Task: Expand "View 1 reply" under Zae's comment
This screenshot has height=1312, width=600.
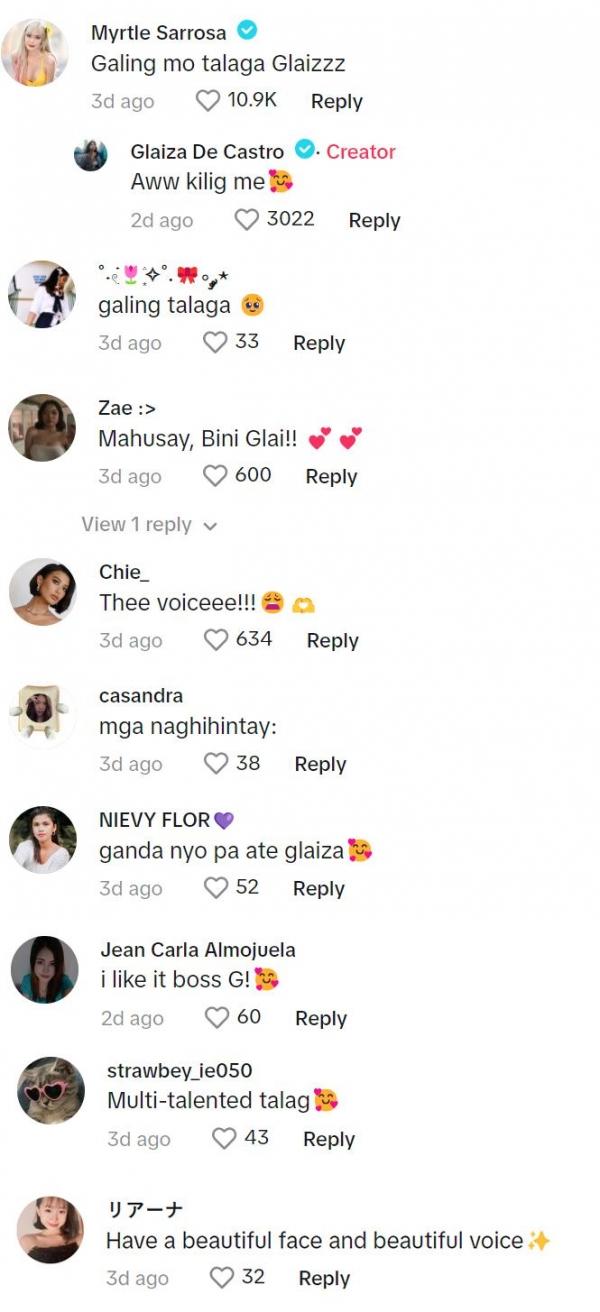Action: tap(136, 525)
